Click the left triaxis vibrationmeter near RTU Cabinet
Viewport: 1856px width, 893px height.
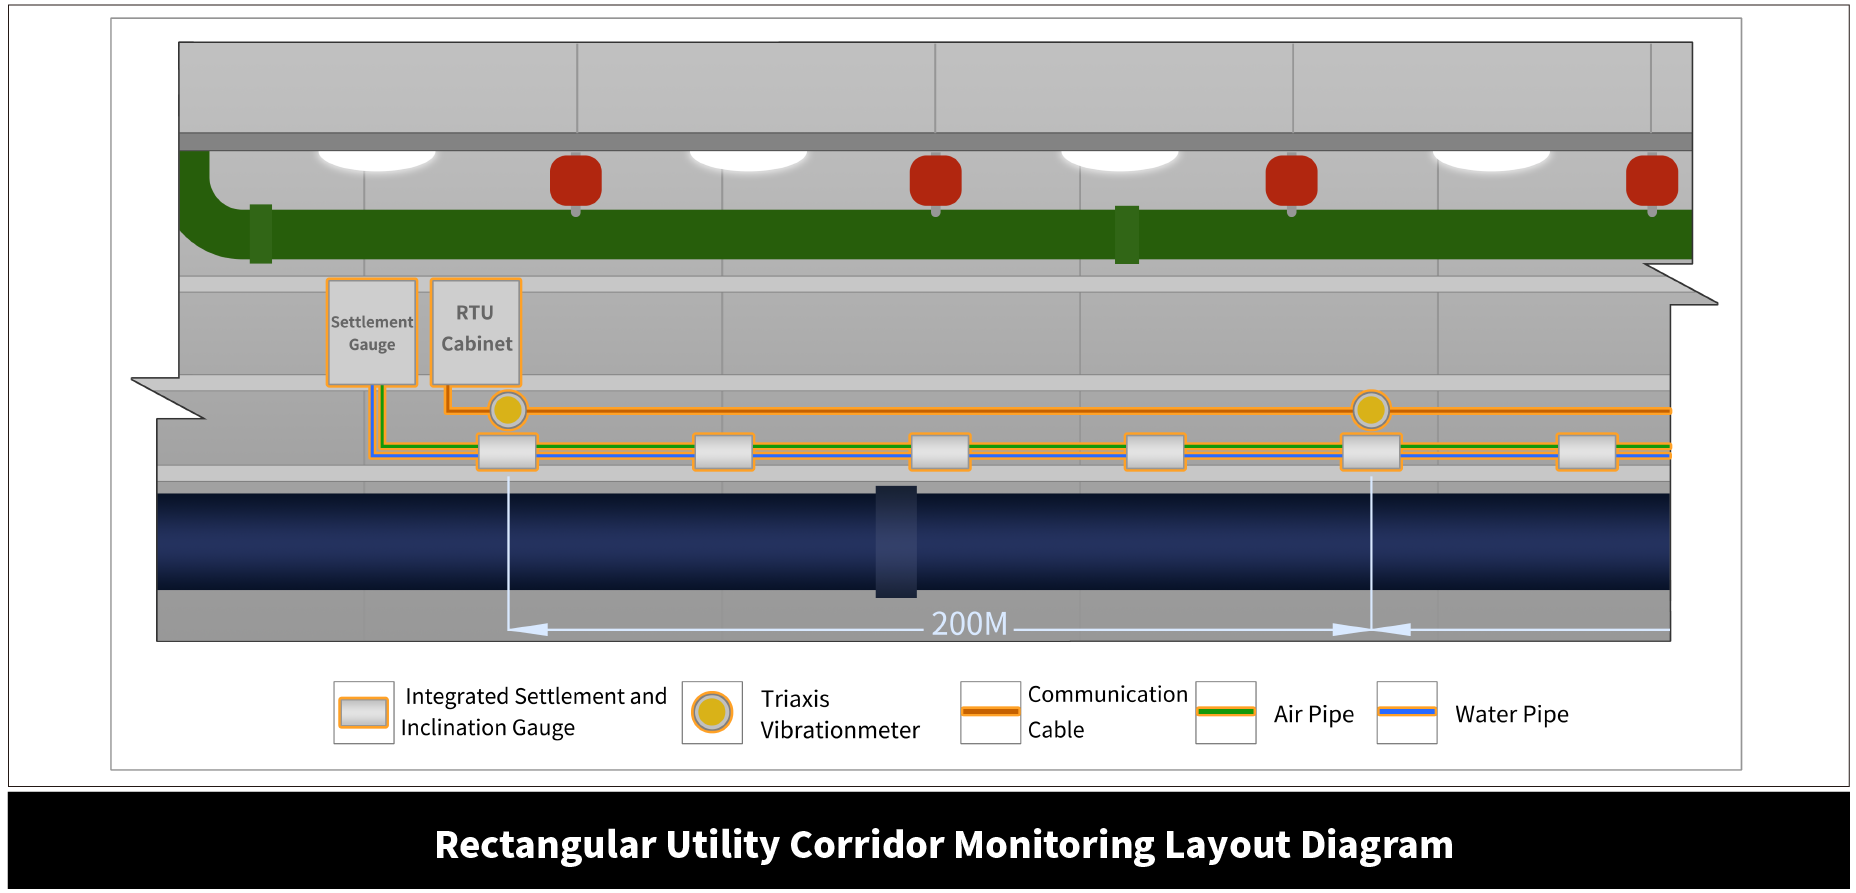click(508, 410)
